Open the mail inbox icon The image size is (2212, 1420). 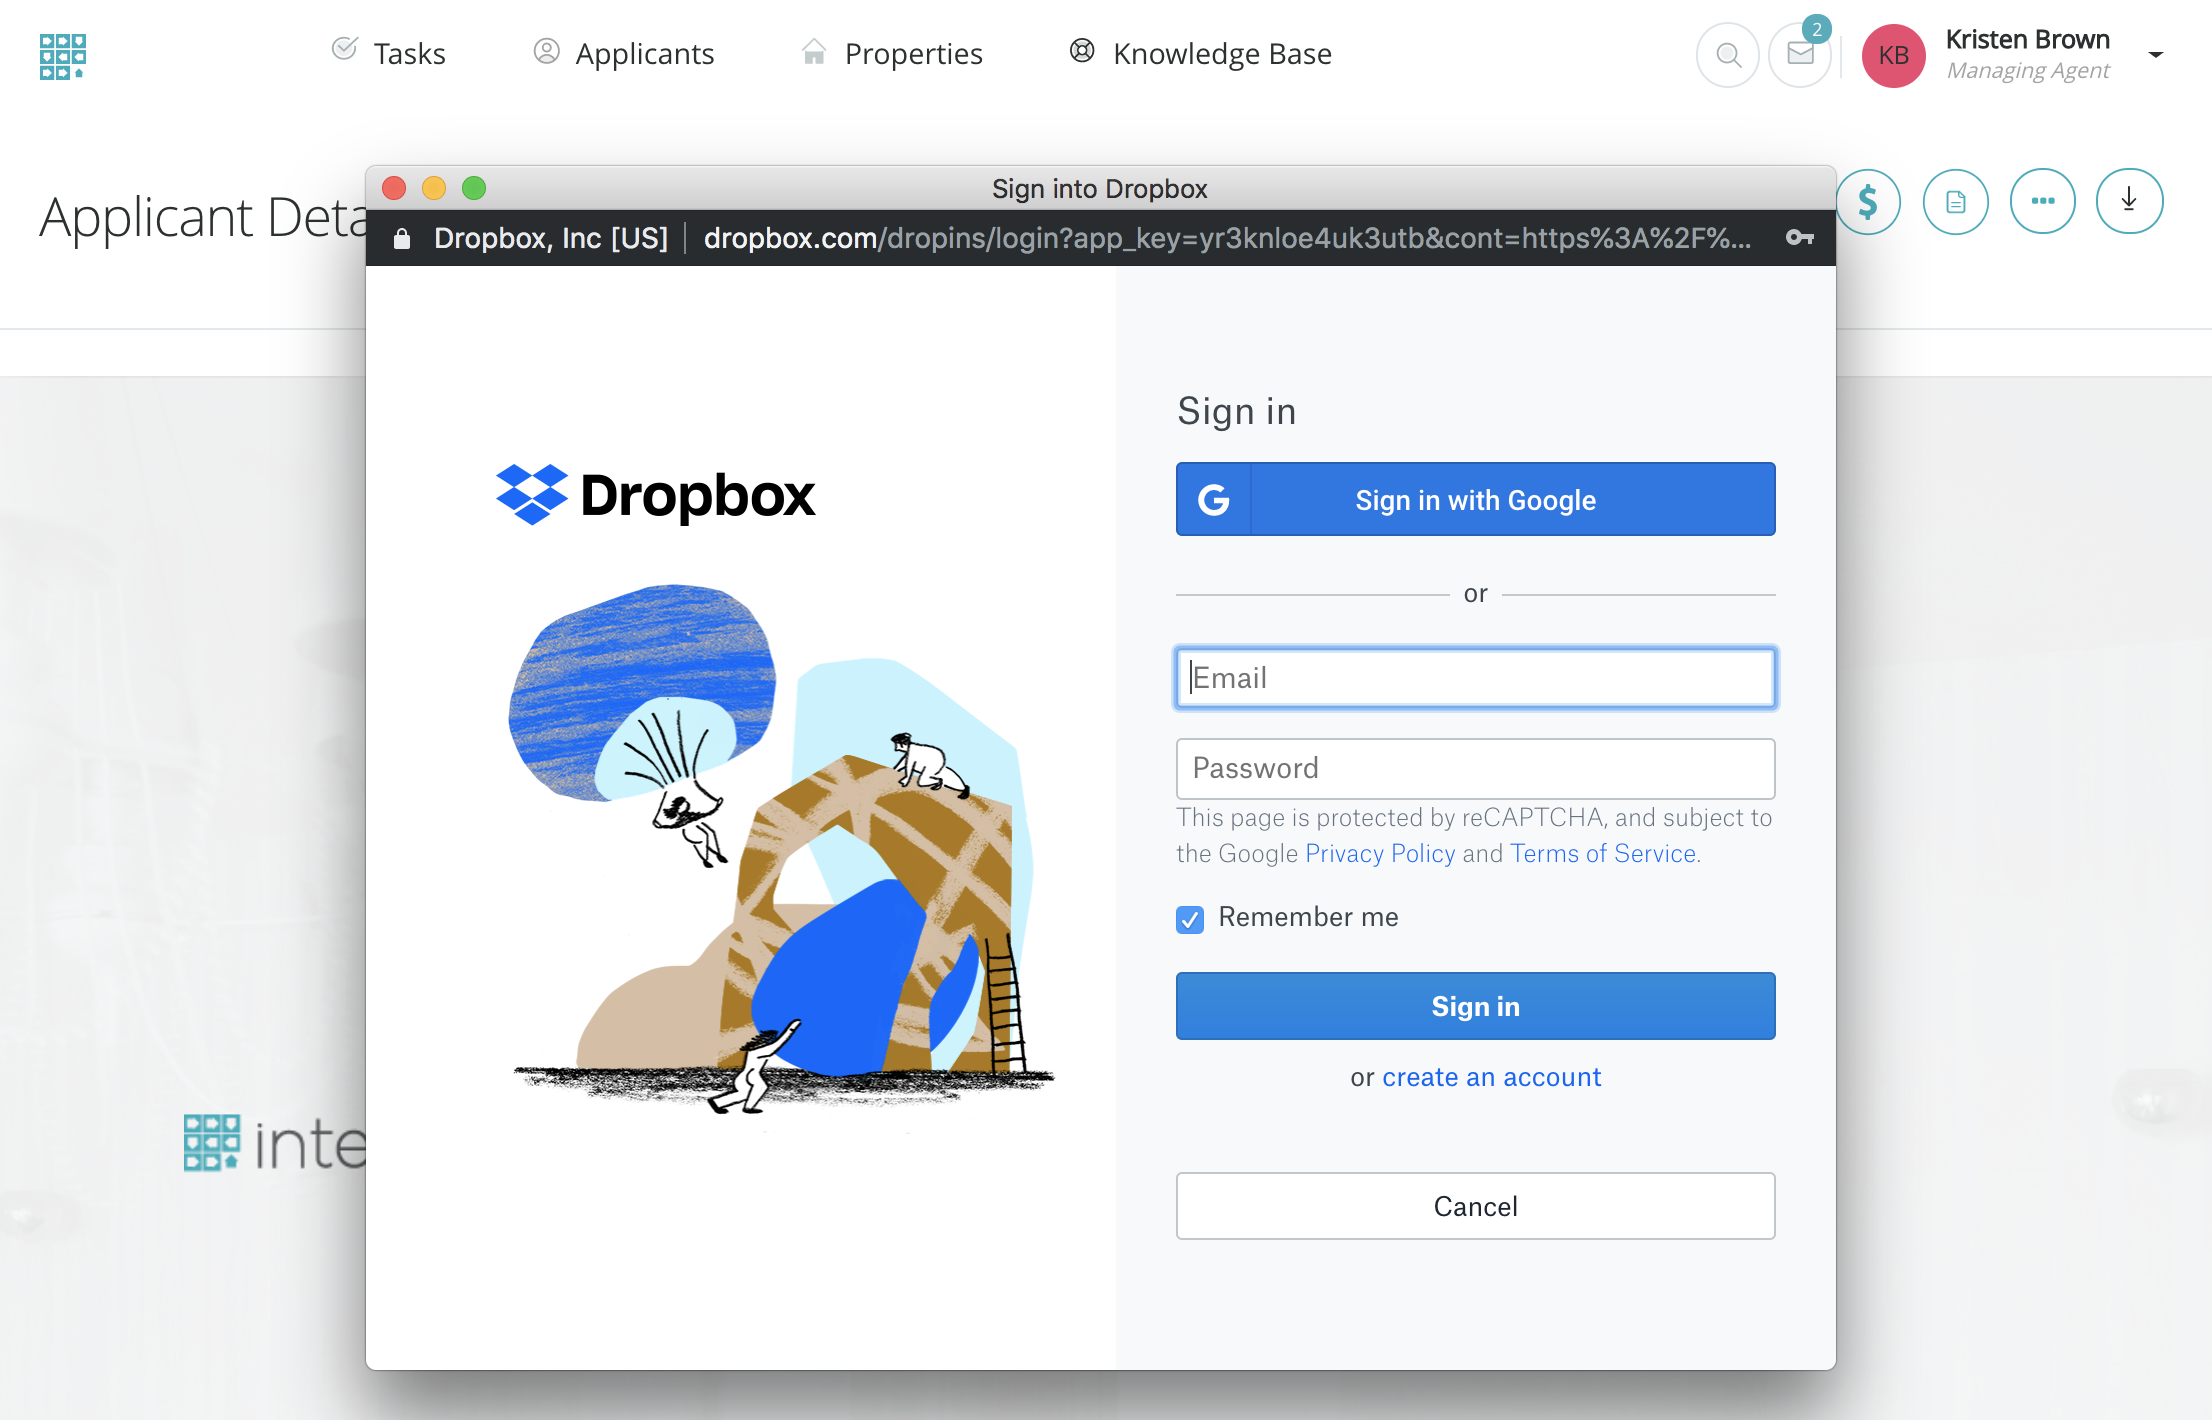(x=1799, y=55)
